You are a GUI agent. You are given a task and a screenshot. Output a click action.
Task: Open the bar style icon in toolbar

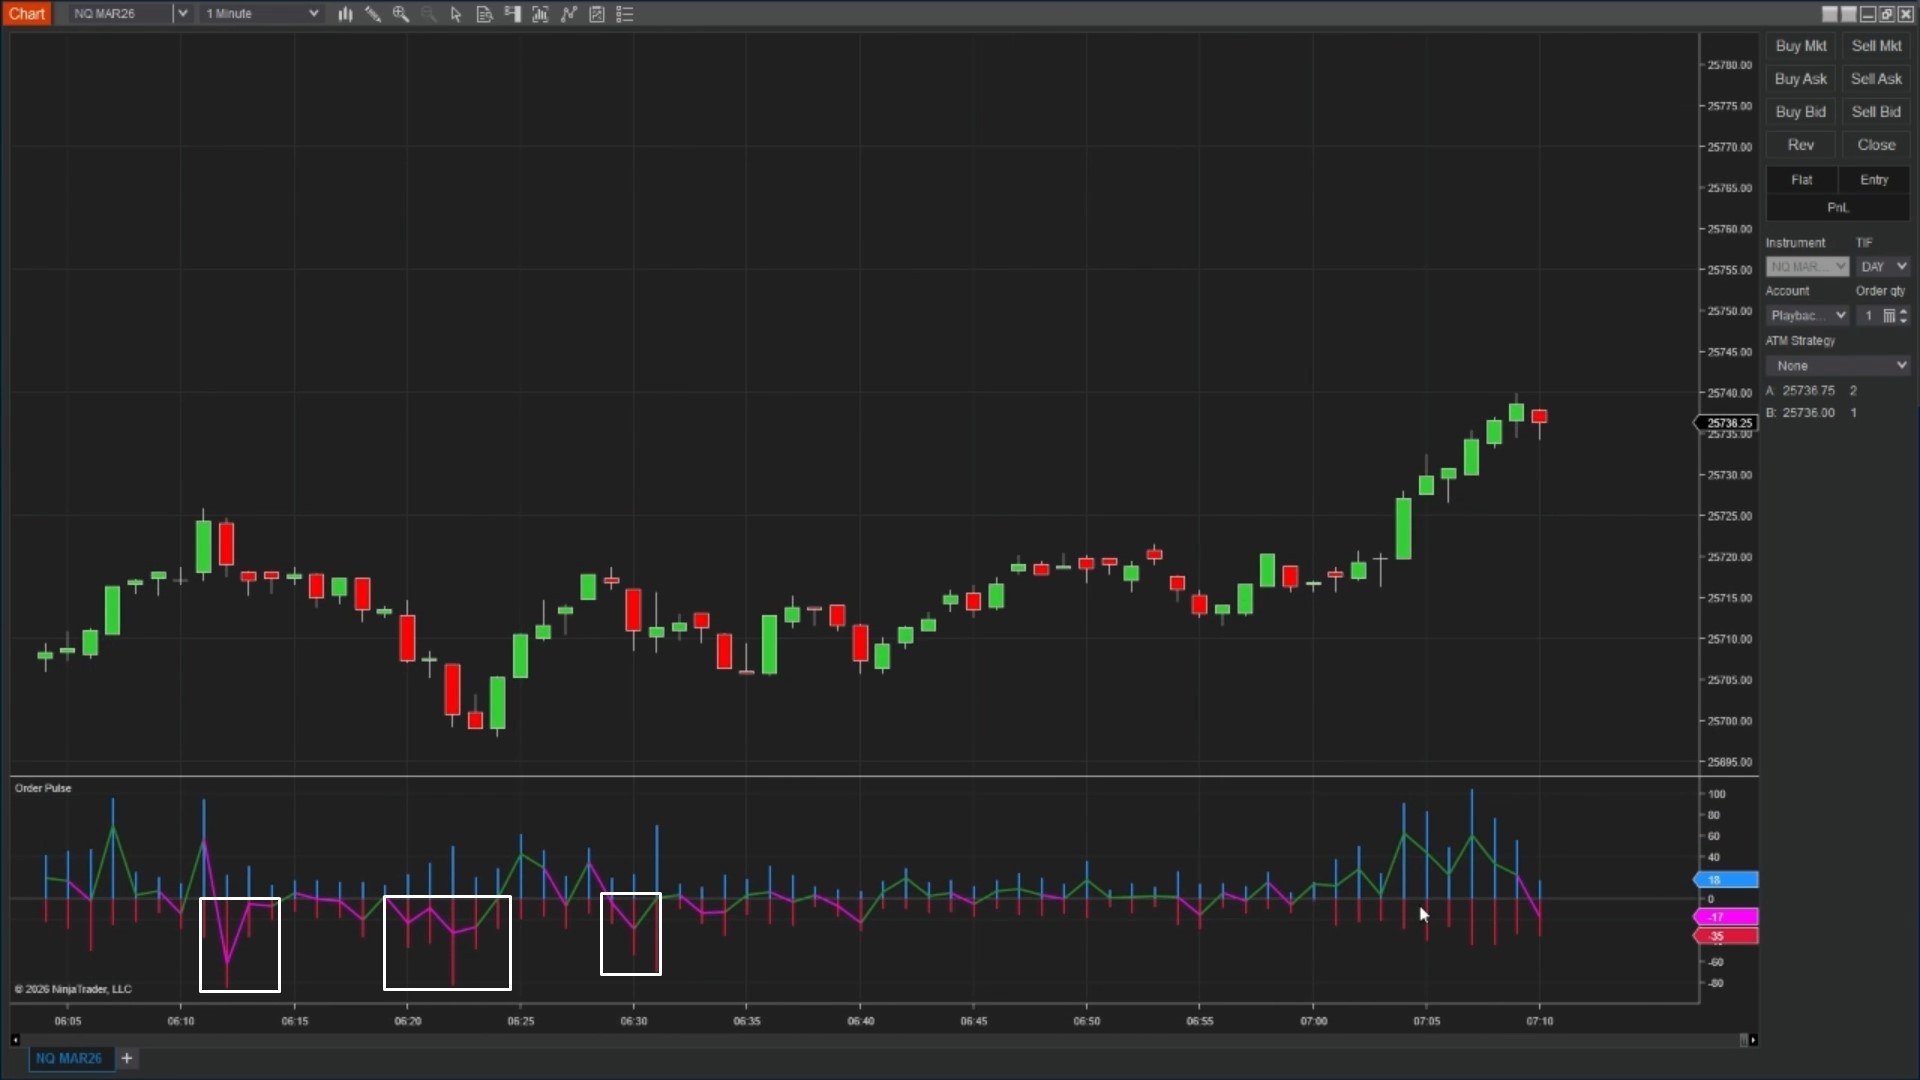coord(345,14)
